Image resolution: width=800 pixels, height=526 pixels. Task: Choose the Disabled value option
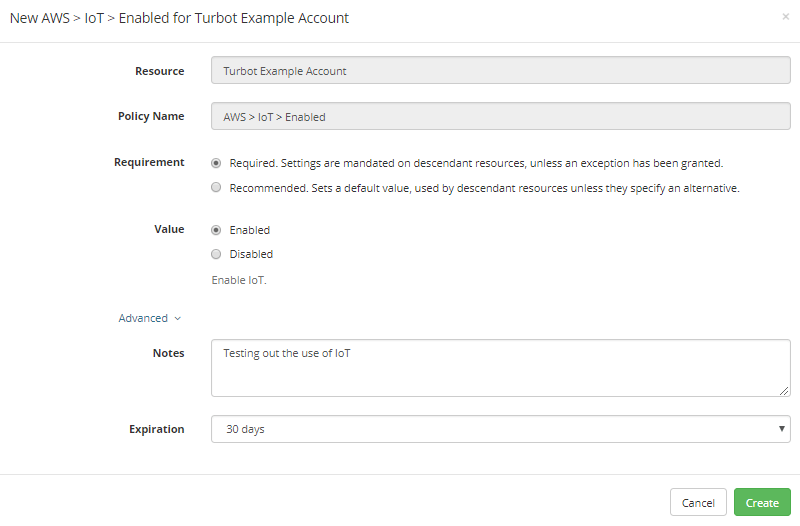pyautogui.click(x=216, y=254)
